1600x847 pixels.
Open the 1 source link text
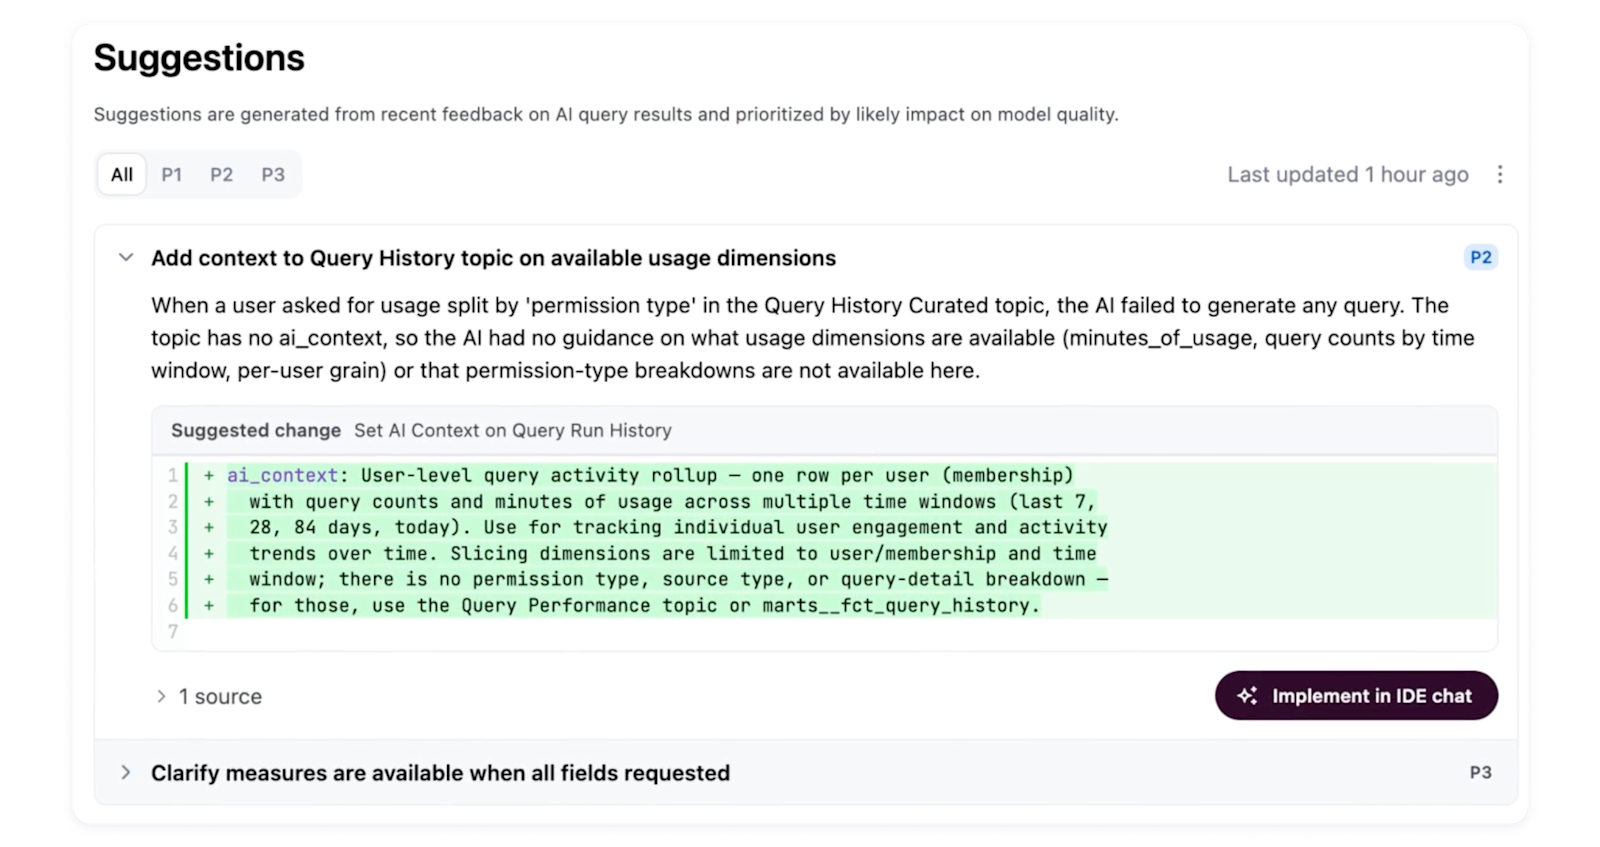[220, 697]
